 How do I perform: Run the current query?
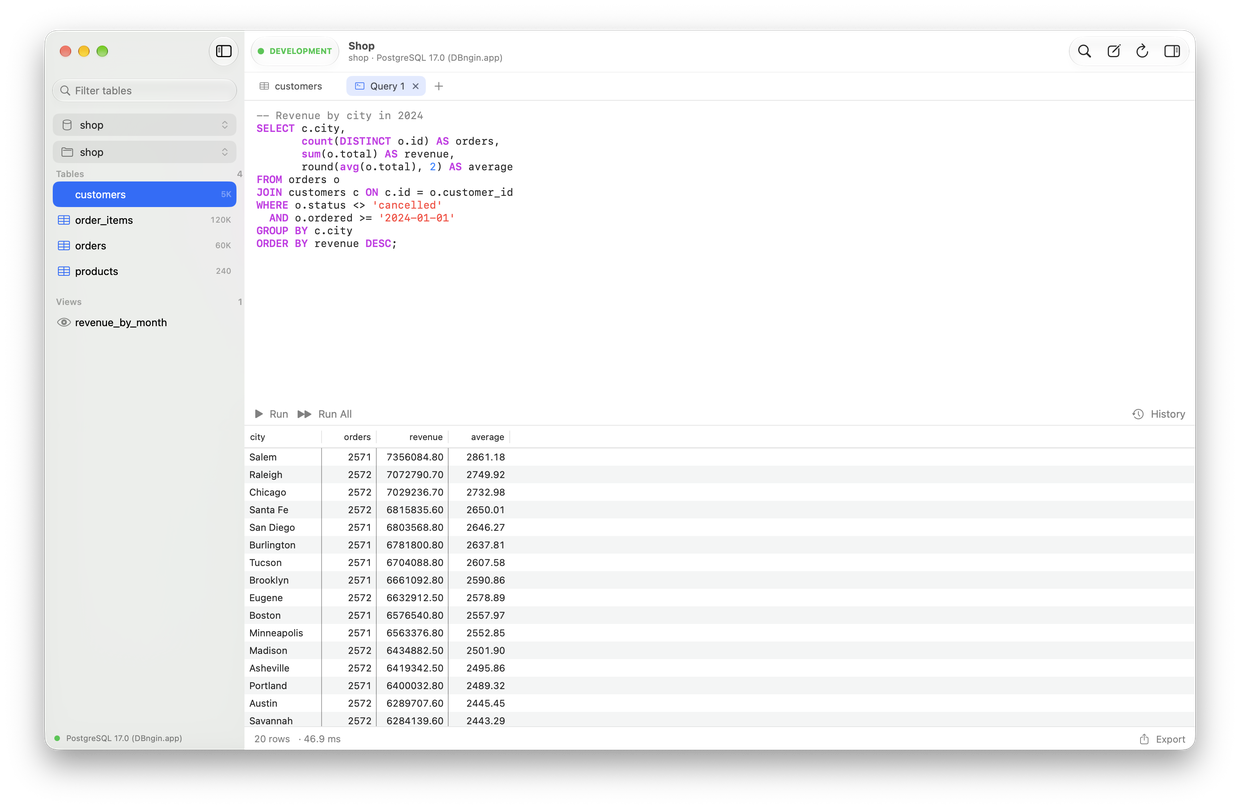click(271, 414)
